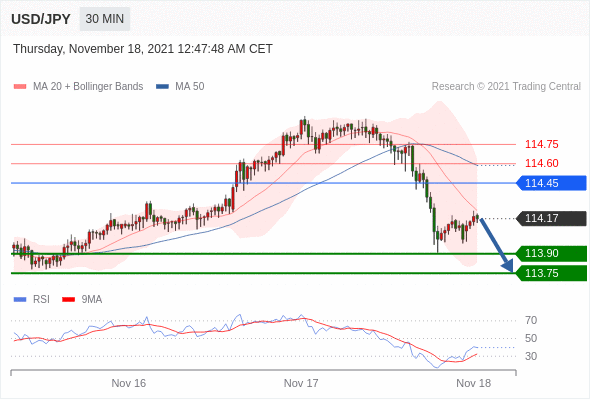Image resolution: width=590 pixels, height=400 pixels.
Task: Click the chart timestamp Thursday, November 18, 2021
Action: pyautogui.click(x=143, y=49)
